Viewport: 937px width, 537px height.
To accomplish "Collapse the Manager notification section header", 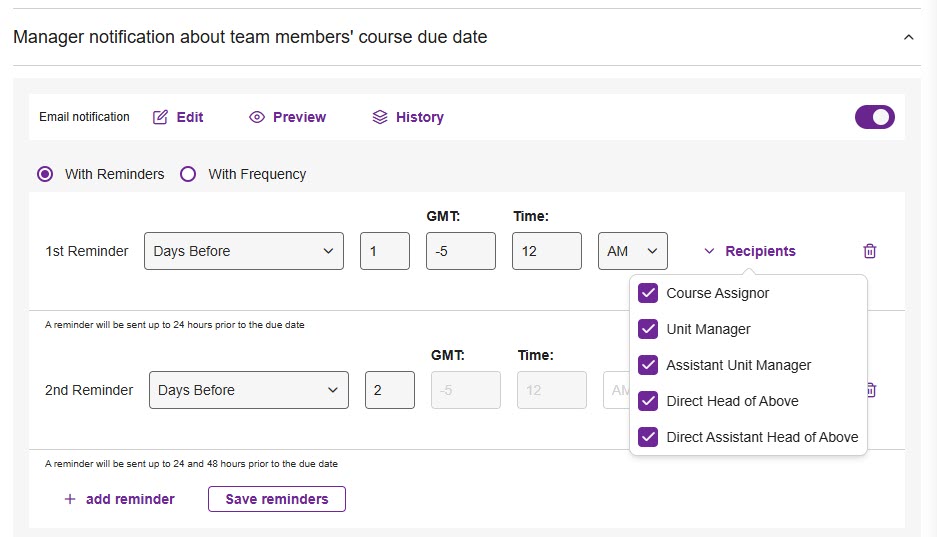I will point(908,38).
